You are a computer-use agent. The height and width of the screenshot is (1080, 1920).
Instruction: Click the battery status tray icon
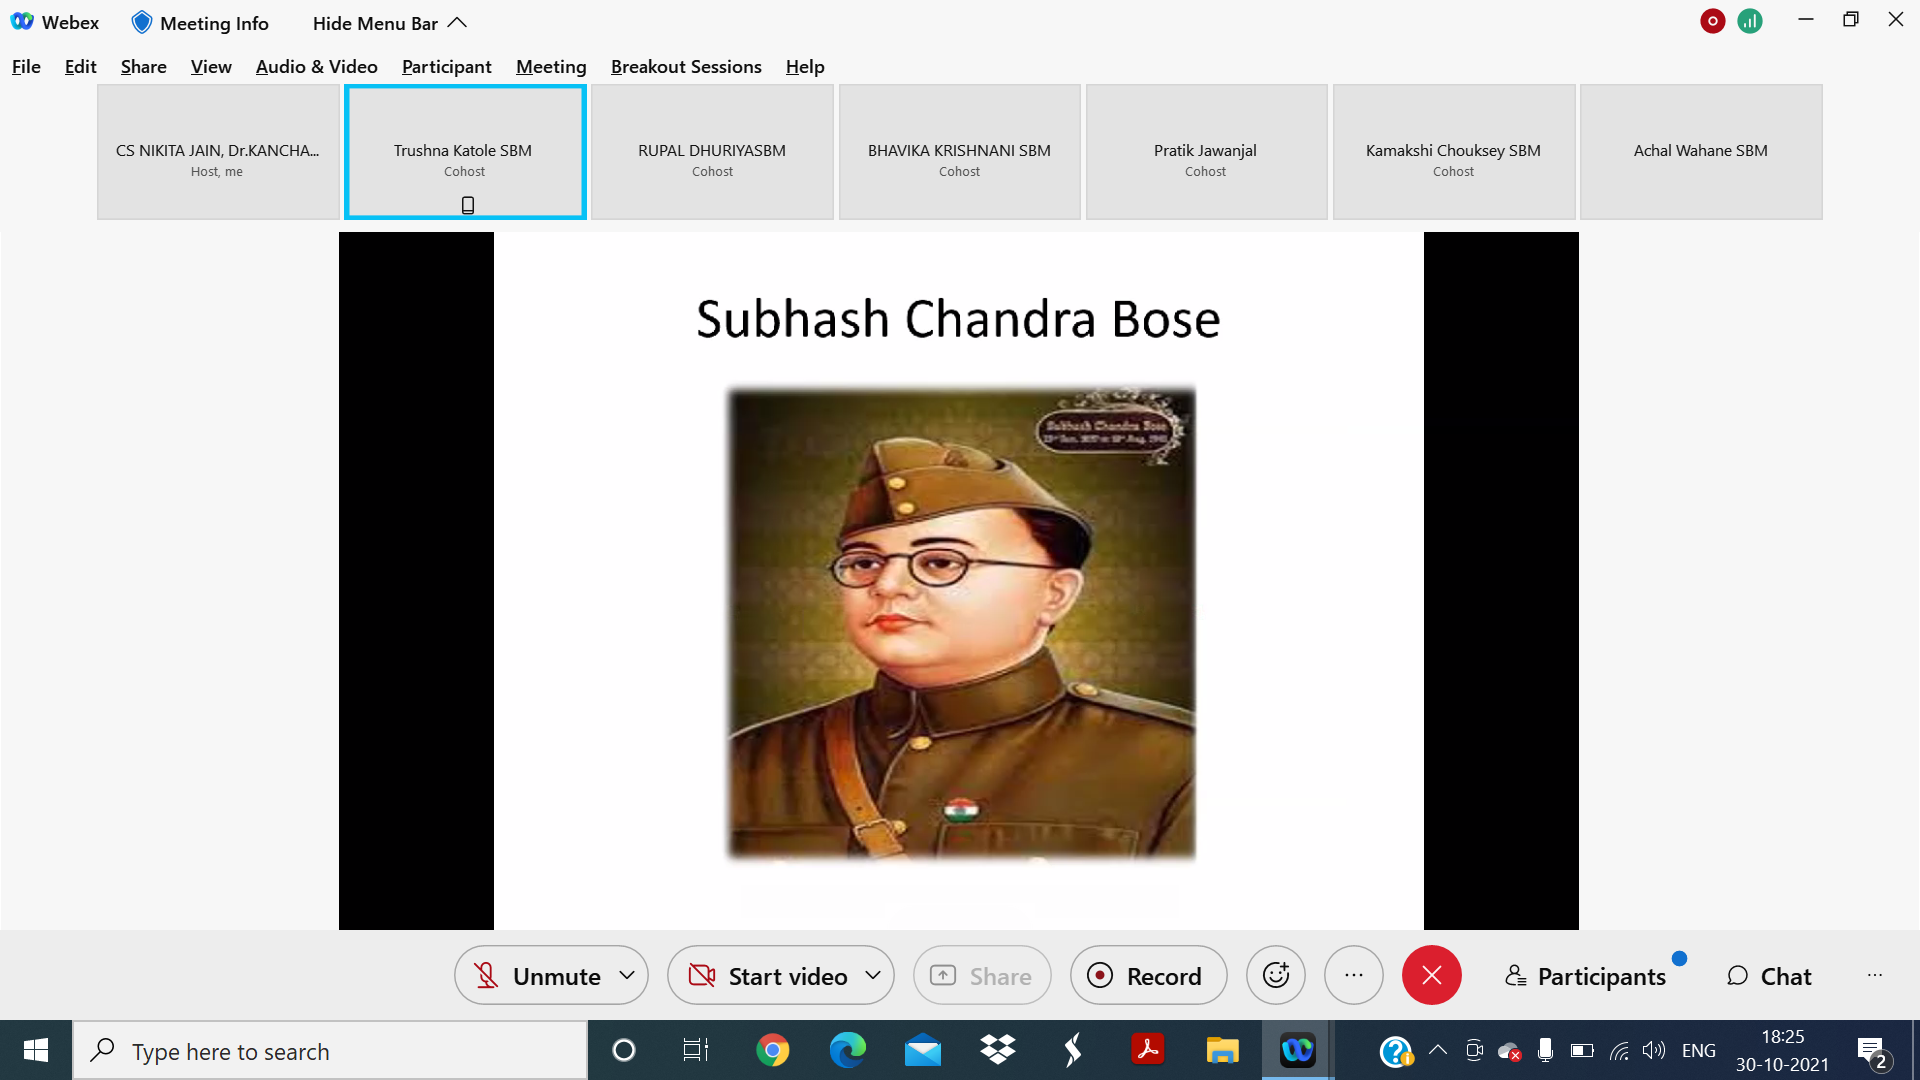tap(1582, 1050)
